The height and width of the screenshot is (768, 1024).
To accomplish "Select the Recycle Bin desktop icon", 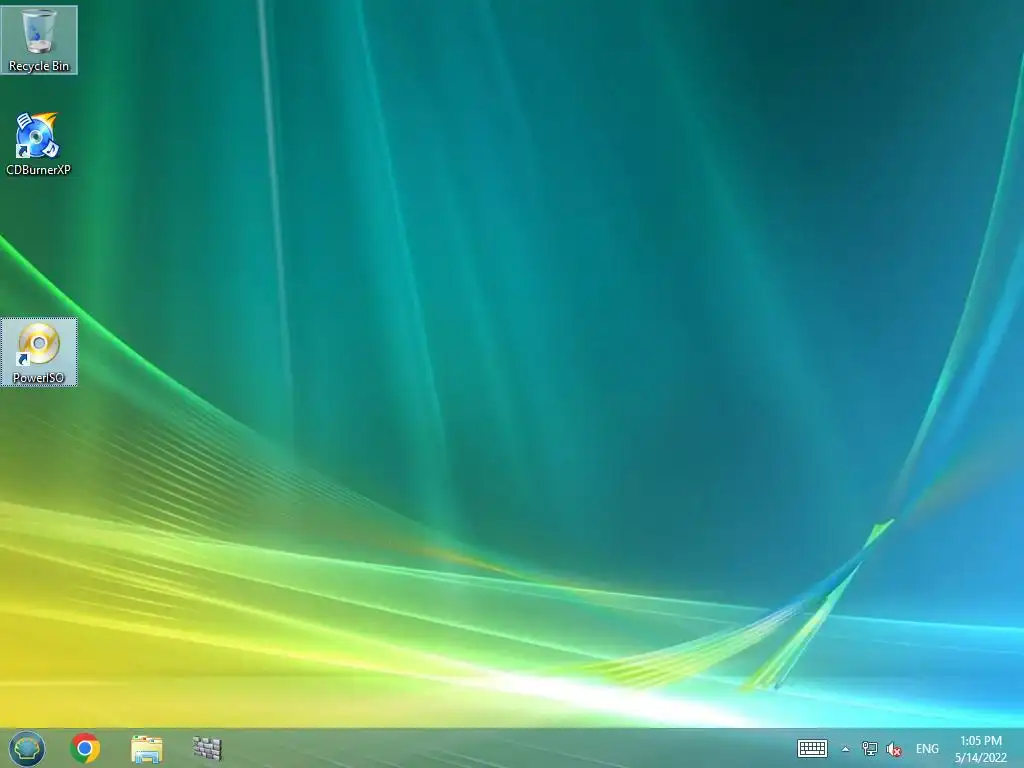I will (39, 40).
